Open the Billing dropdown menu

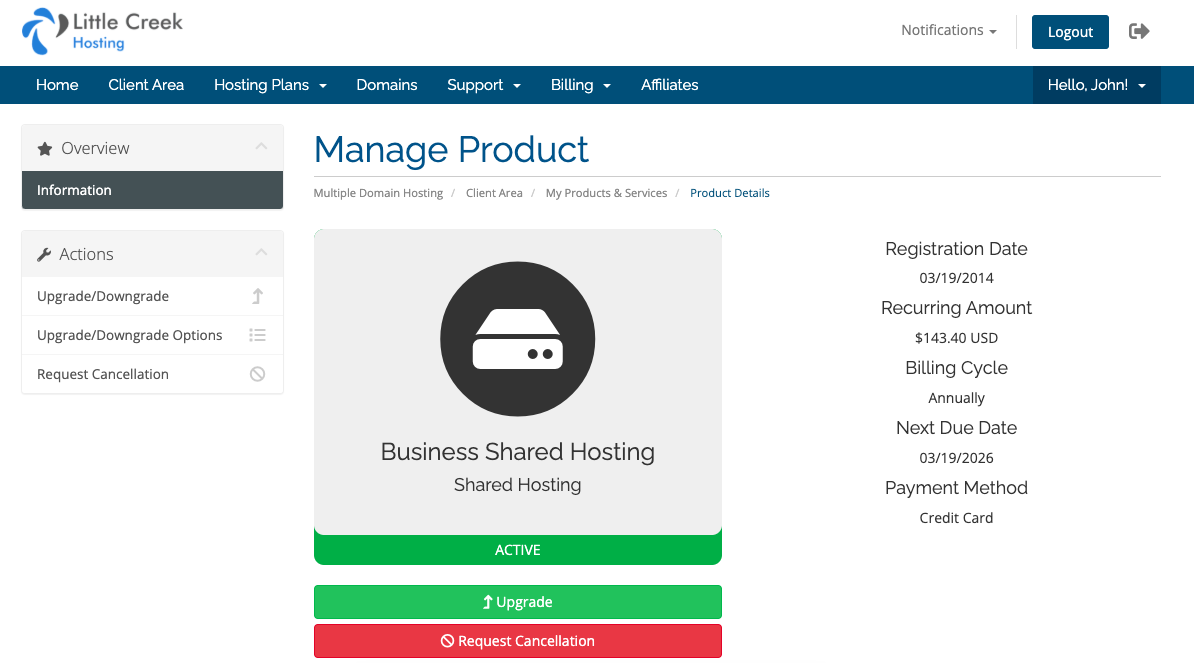[580, 85]
